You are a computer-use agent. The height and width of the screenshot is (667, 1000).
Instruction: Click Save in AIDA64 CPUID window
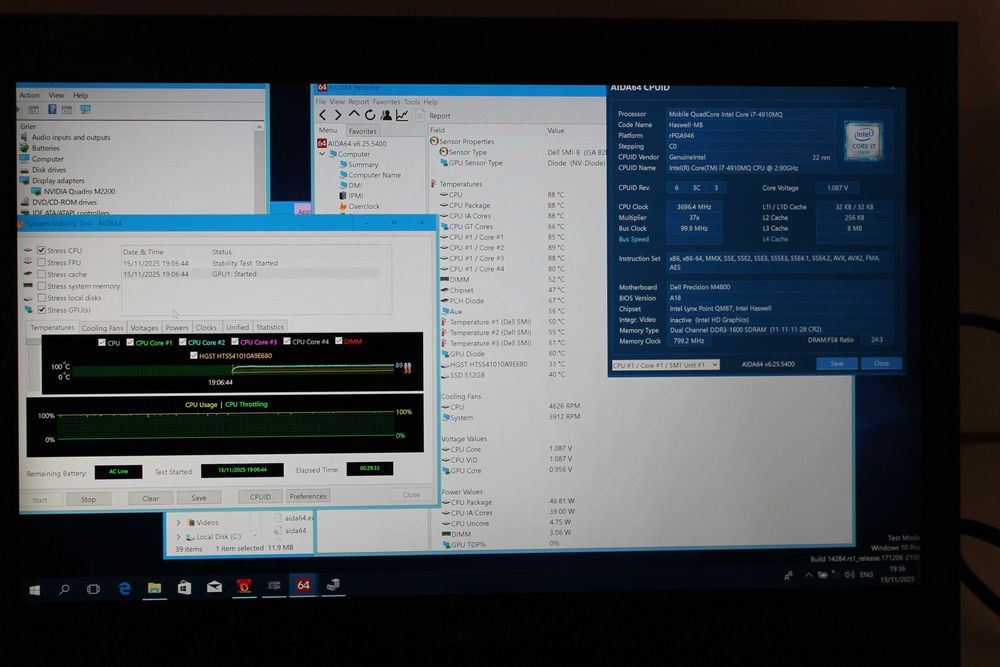[x=837, y=363]
